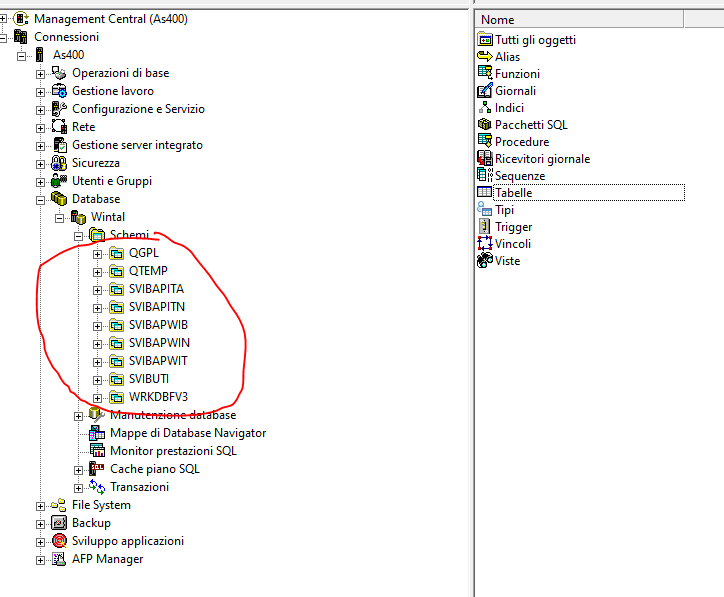Select the SVIBAPWIT schema
The width and height of the screenshot is (724, 597).
click(x=158, y=361)
